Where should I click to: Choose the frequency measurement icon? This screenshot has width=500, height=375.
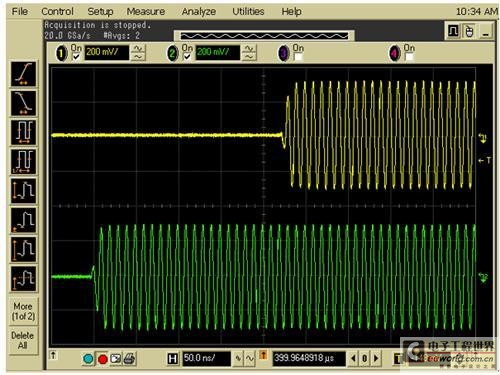(23, 162)
